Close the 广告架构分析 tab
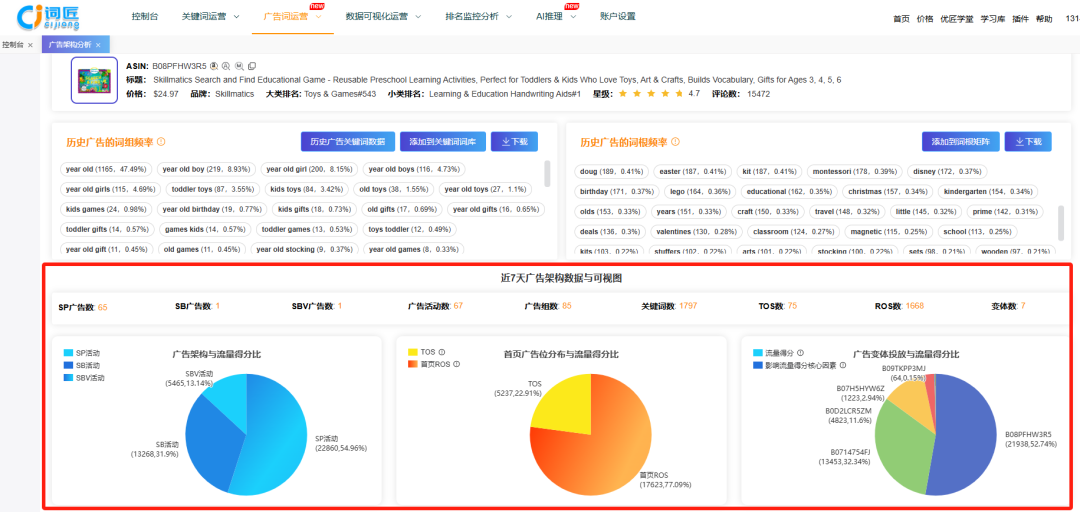 pos(98,45)
